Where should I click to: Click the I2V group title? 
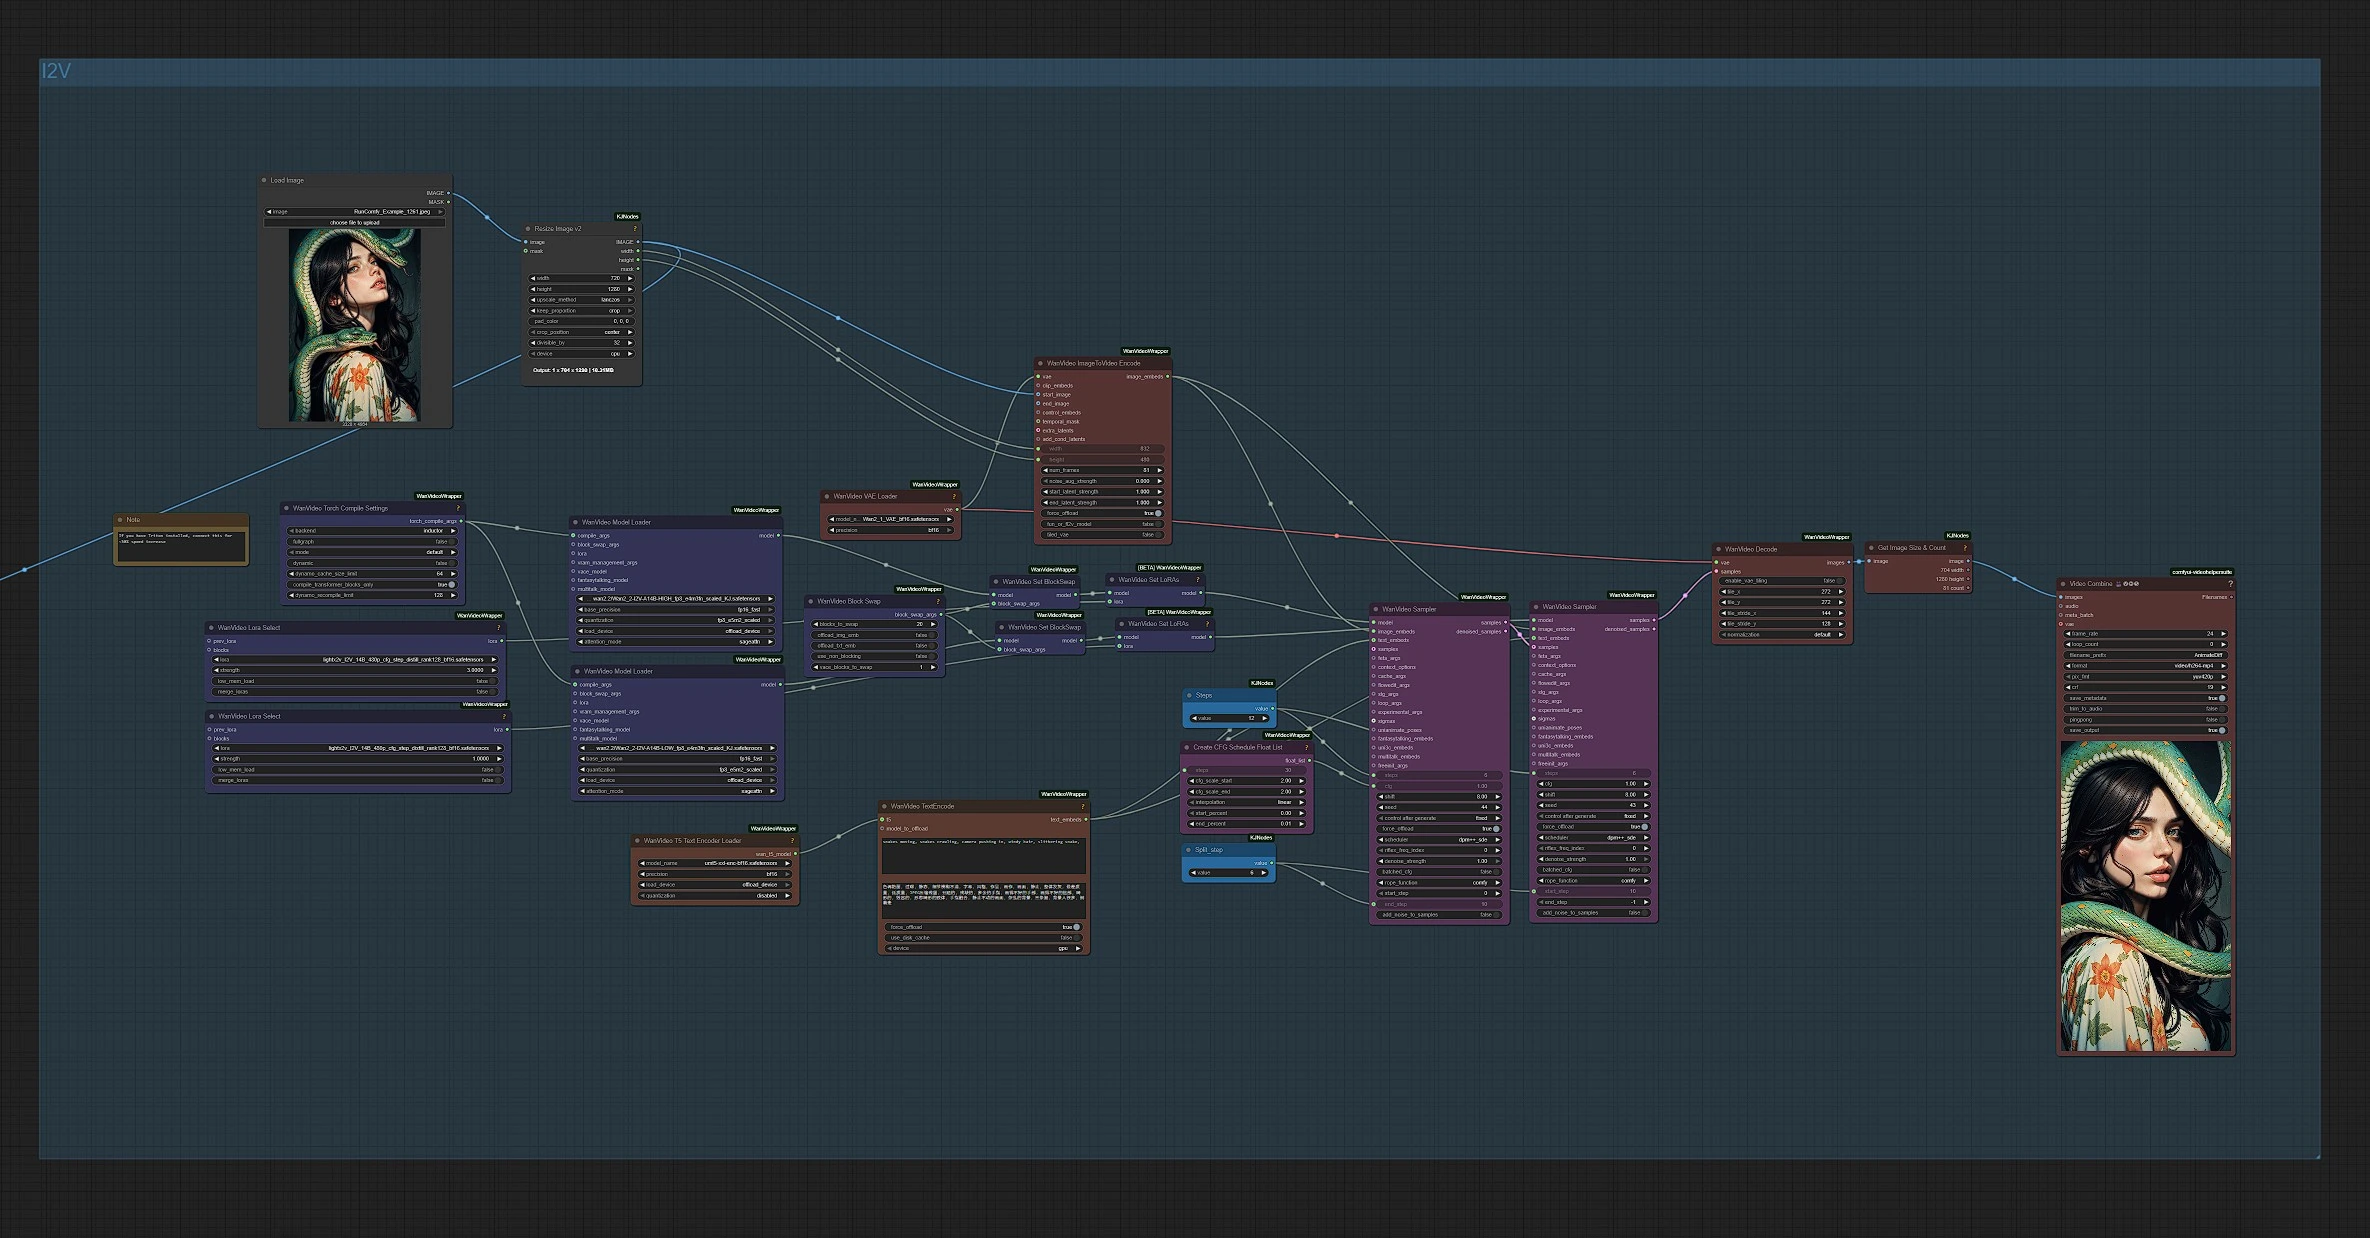pyautogui.click(x=56, y=71)
